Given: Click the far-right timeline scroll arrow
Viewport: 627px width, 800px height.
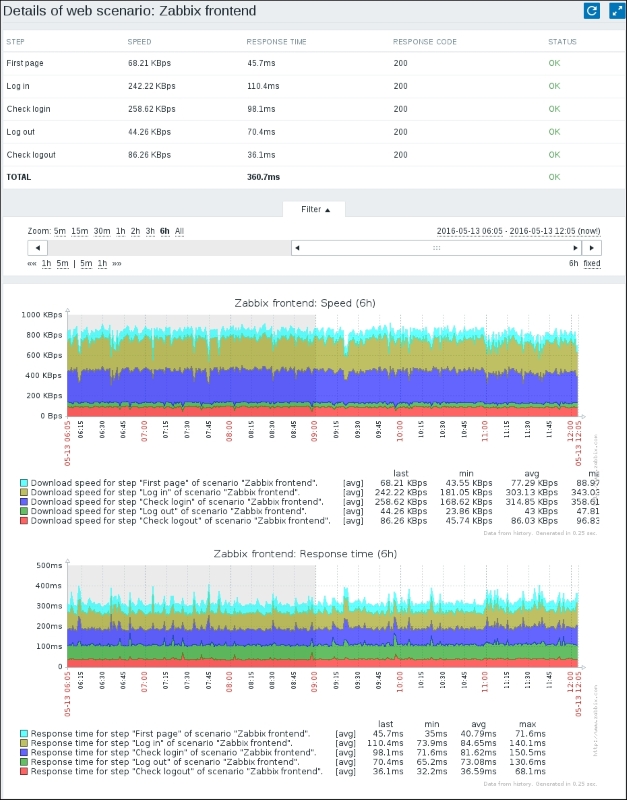Looking at the screenshot, I should pos(593,247).
